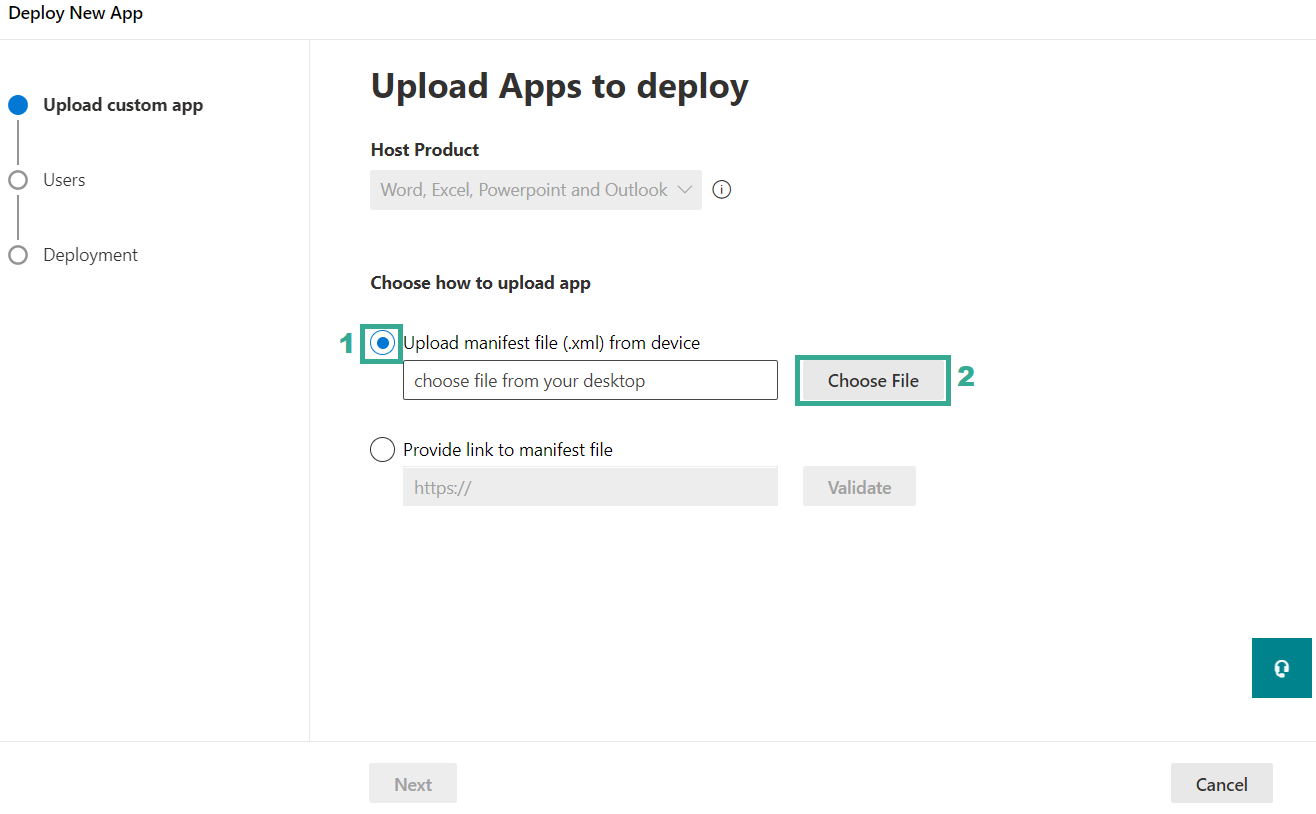Click the info icon beside Host Product

(722, 190)
